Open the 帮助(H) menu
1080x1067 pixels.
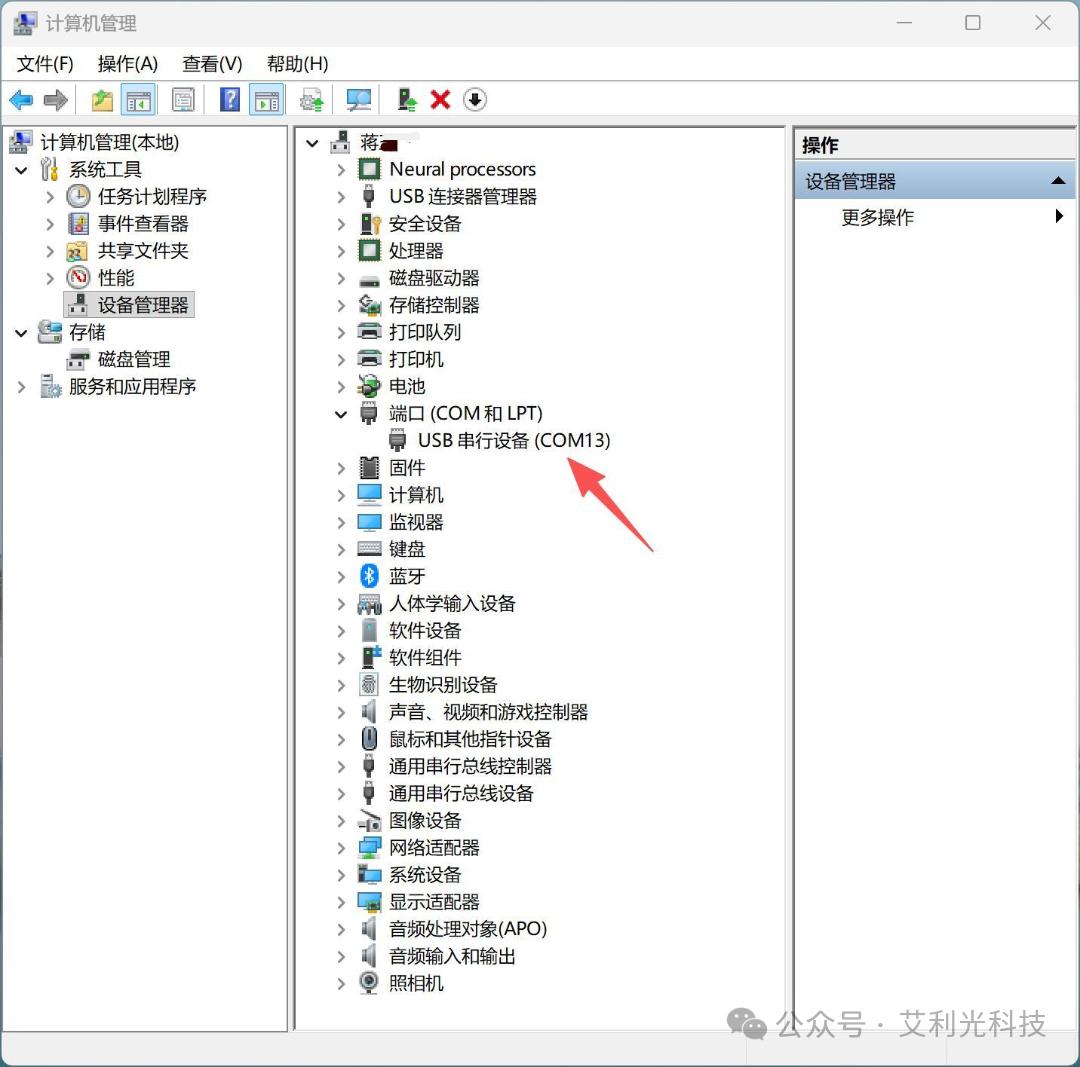[x=298, y=64]
